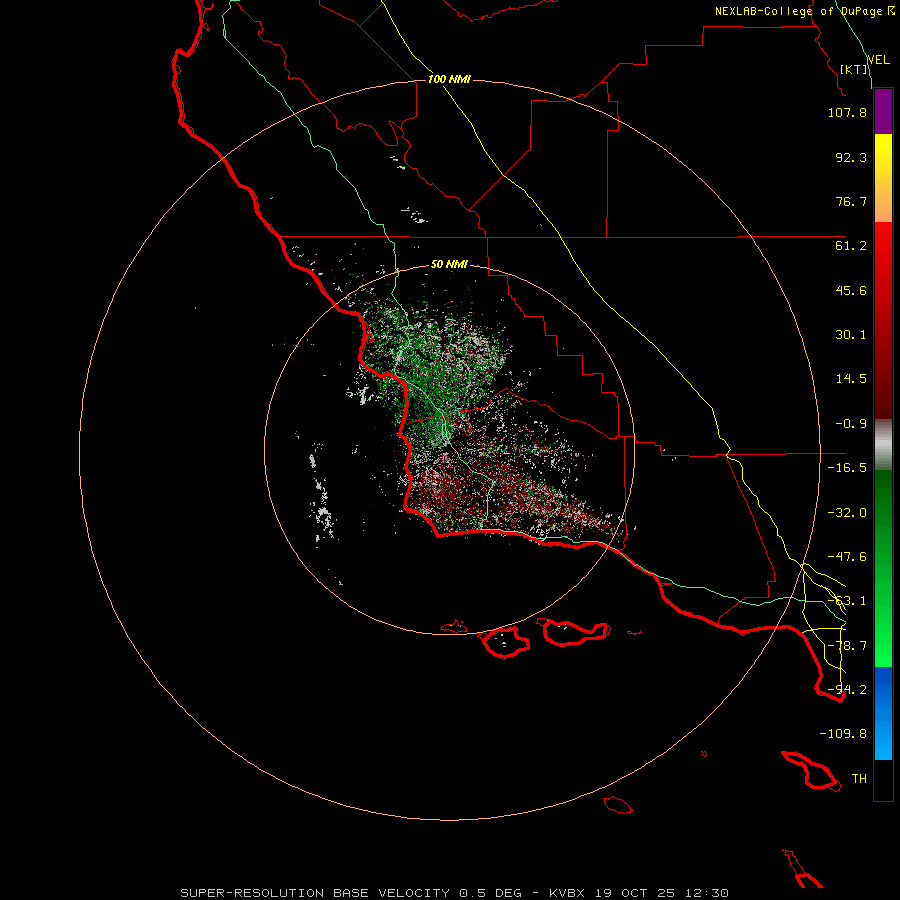Select the 14.5 velocity scale value
900x900 pixels.
point(851,379)
